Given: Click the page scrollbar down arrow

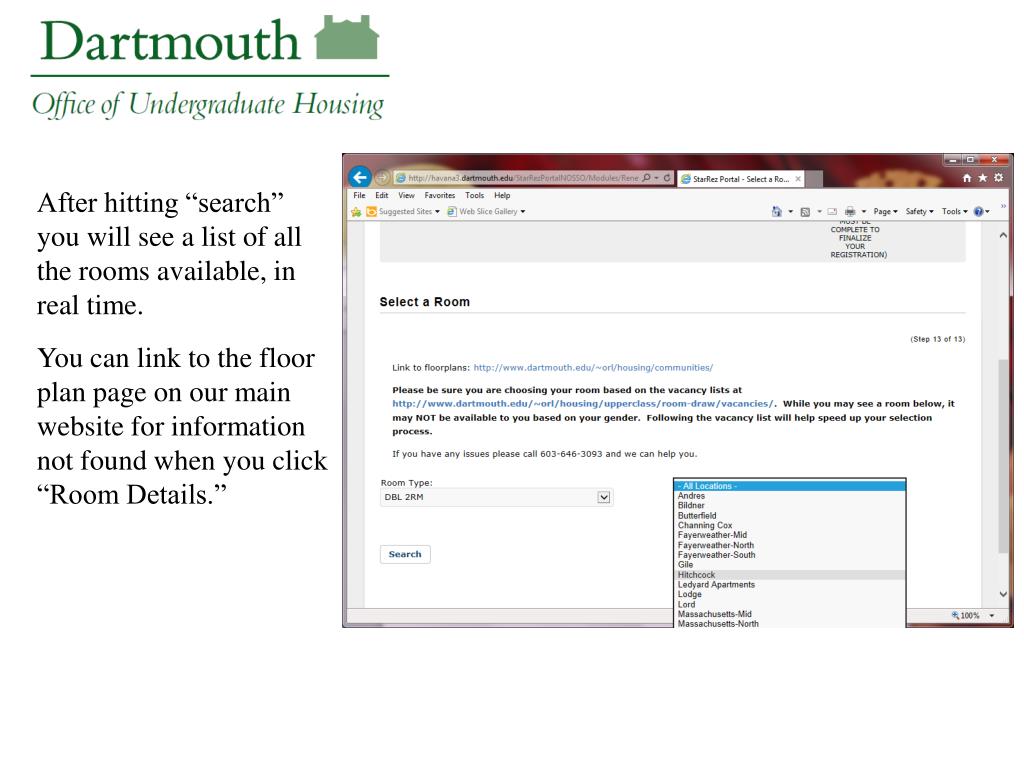Looking at the screenshot, I should tap(1003, 594).
